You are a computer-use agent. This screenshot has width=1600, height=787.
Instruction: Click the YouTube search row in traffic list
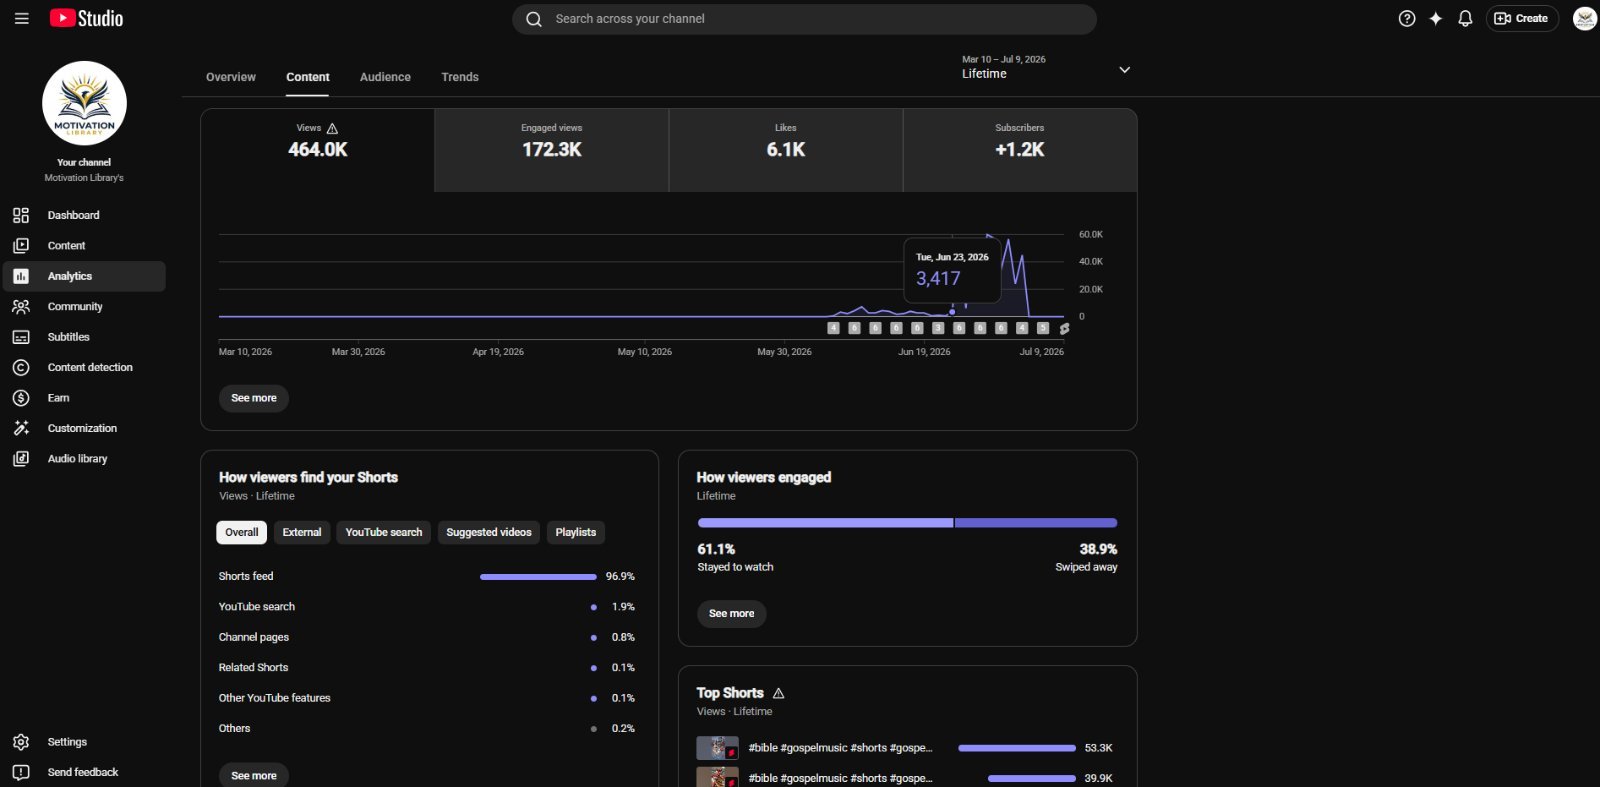(x=427, y=607)
